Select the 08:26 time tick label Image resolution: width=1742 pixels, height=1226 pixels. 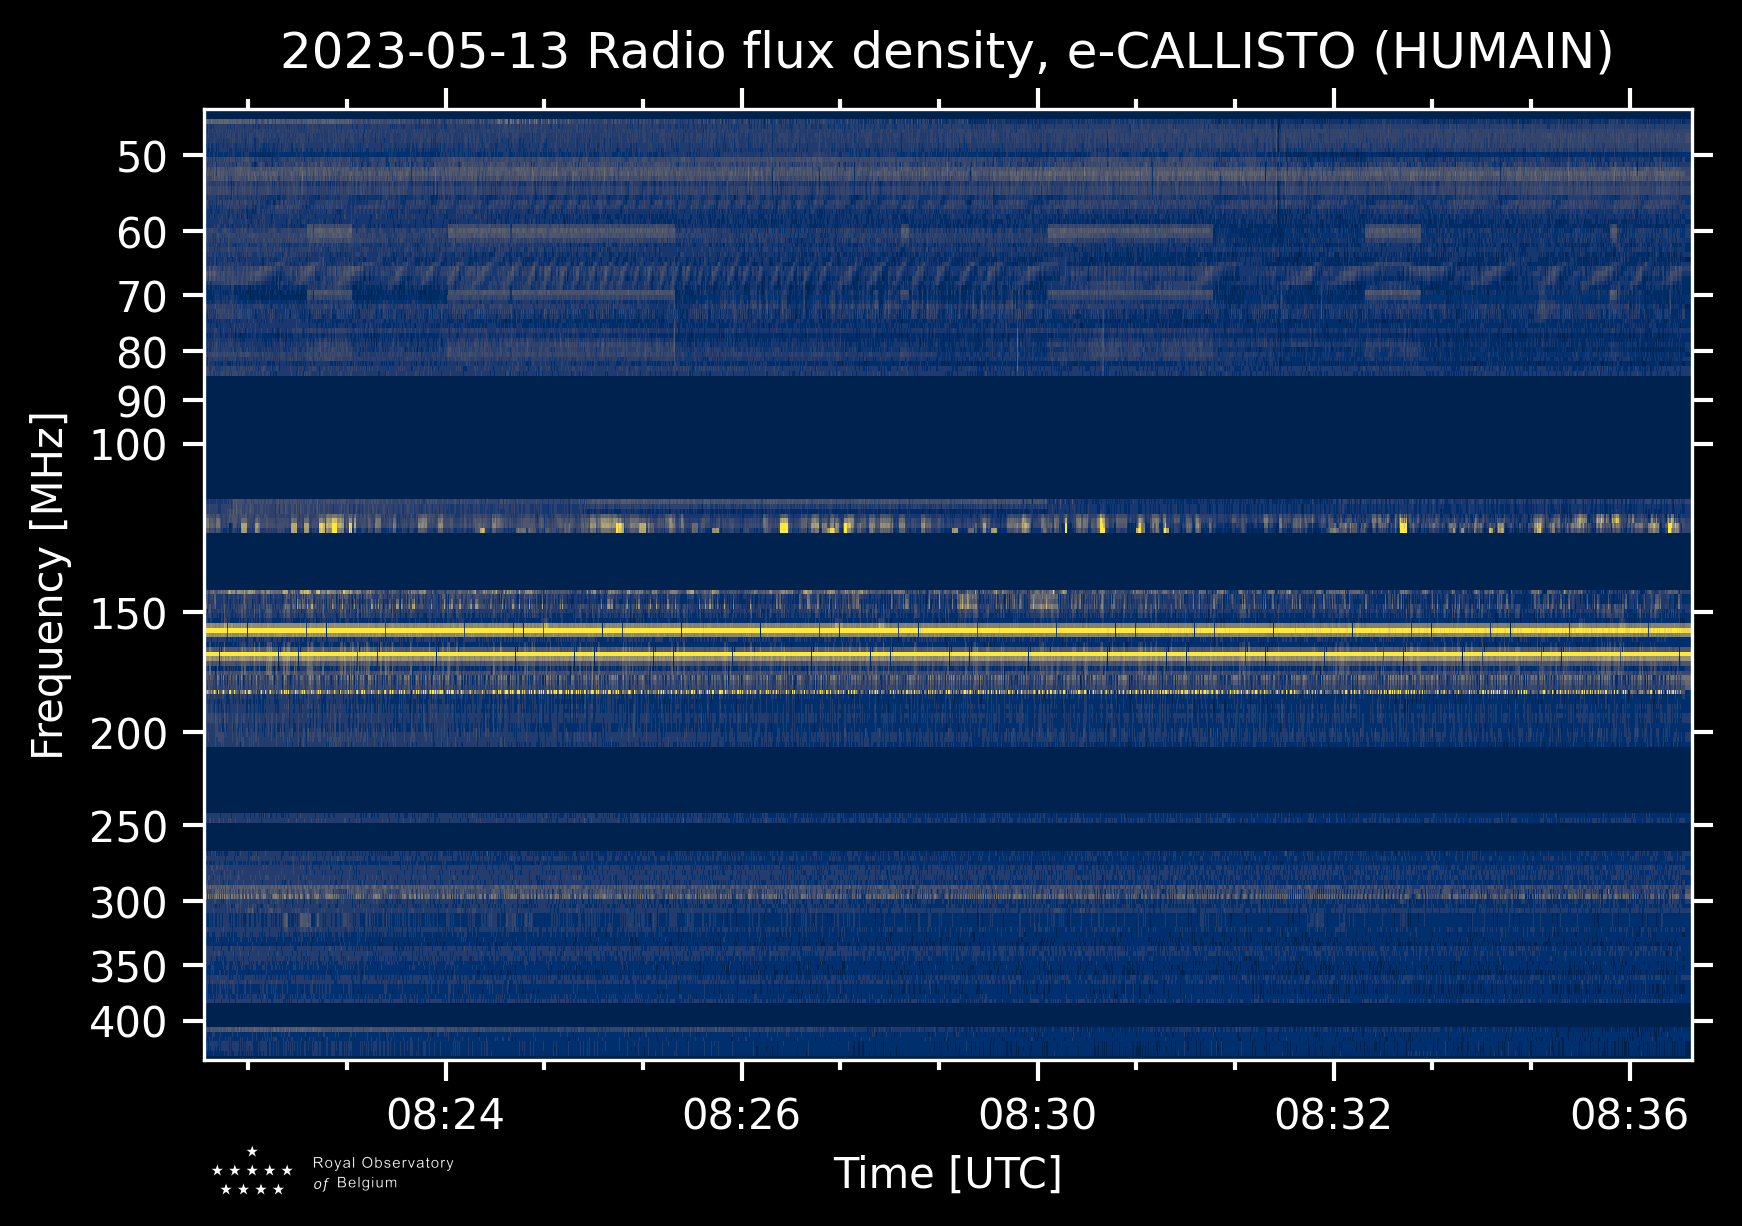[741, 1114]
